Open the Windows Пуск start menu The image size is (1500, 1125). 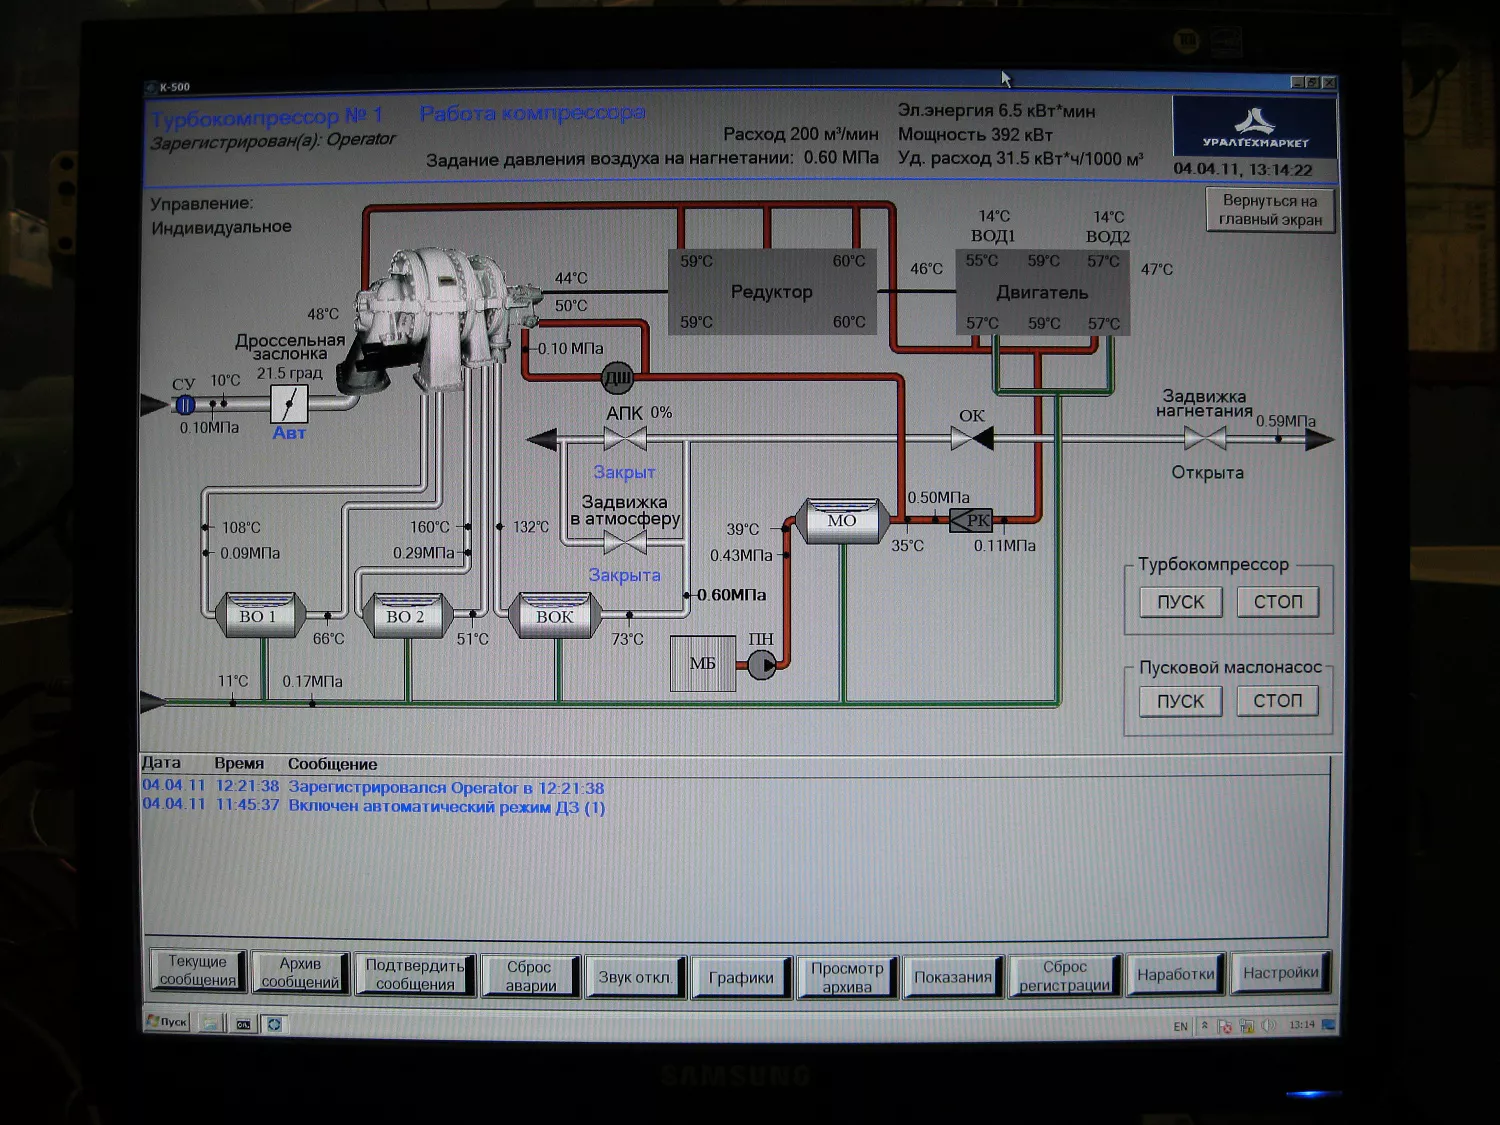[x=167, y=1022]
